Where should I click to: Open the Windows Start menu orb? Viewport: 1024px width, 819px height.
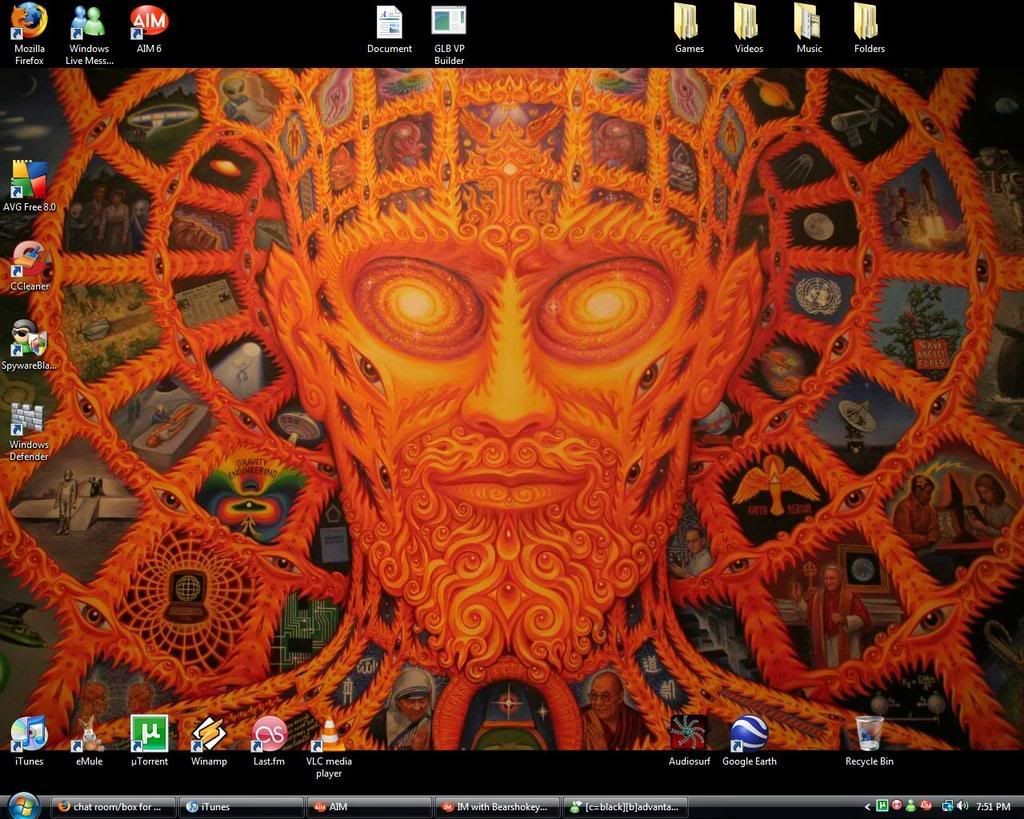[24, 807]
